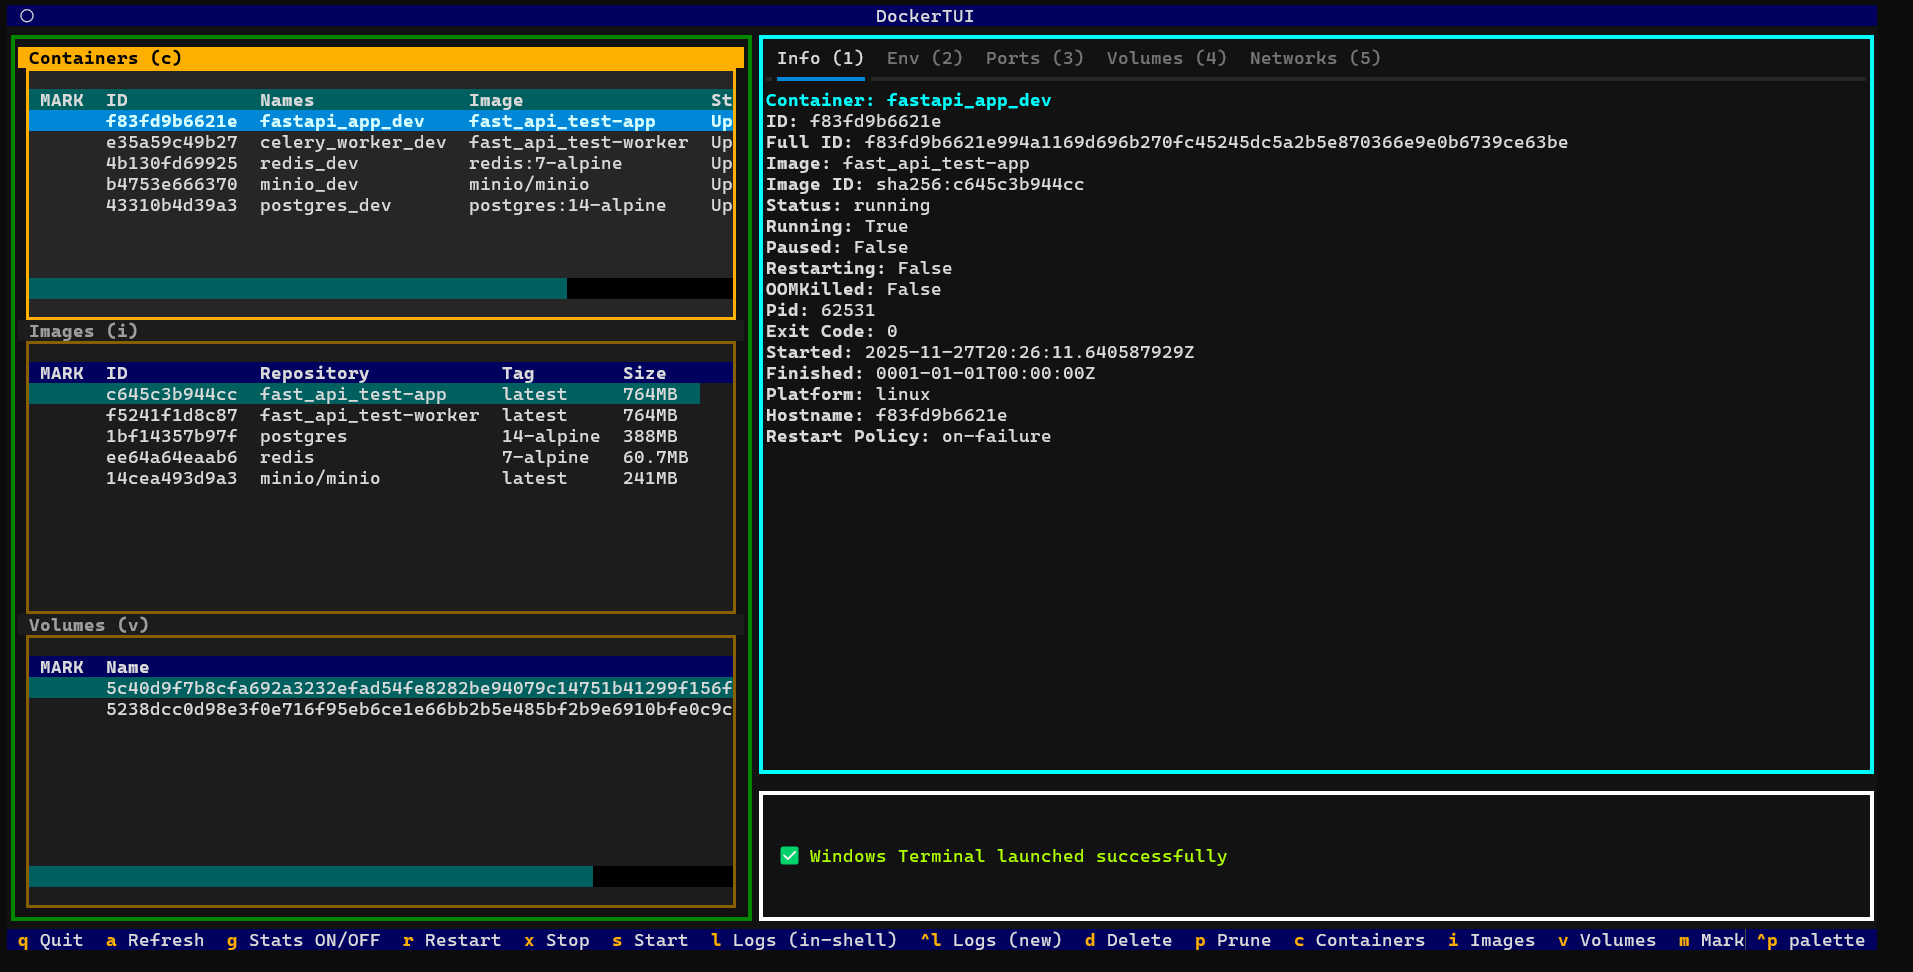Viewport: 1913px width, 972px height.
Task: Click Containers shortcut in the footer
Action: (1359, 940)
